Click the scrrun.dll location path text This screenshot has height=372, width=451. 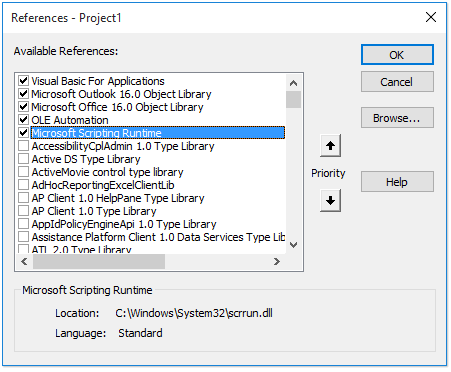pyautogui.click(x=194, y=313)
